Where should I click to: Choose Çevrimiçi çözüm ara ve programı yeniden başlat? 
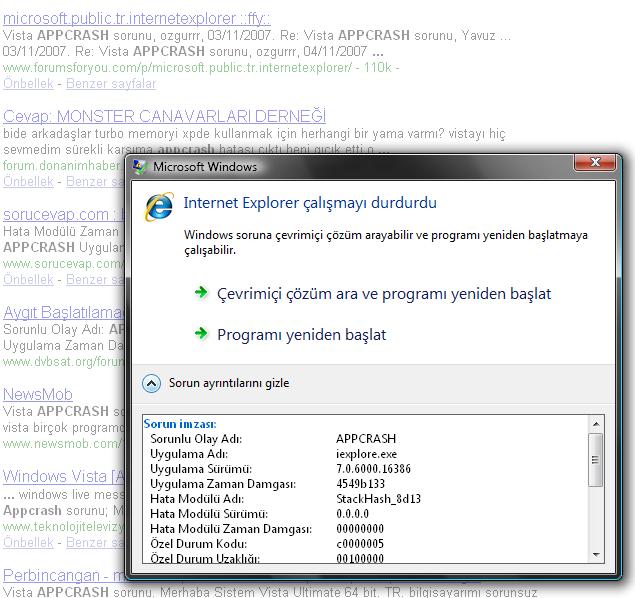pyautogui.click(x=384, y=294)
